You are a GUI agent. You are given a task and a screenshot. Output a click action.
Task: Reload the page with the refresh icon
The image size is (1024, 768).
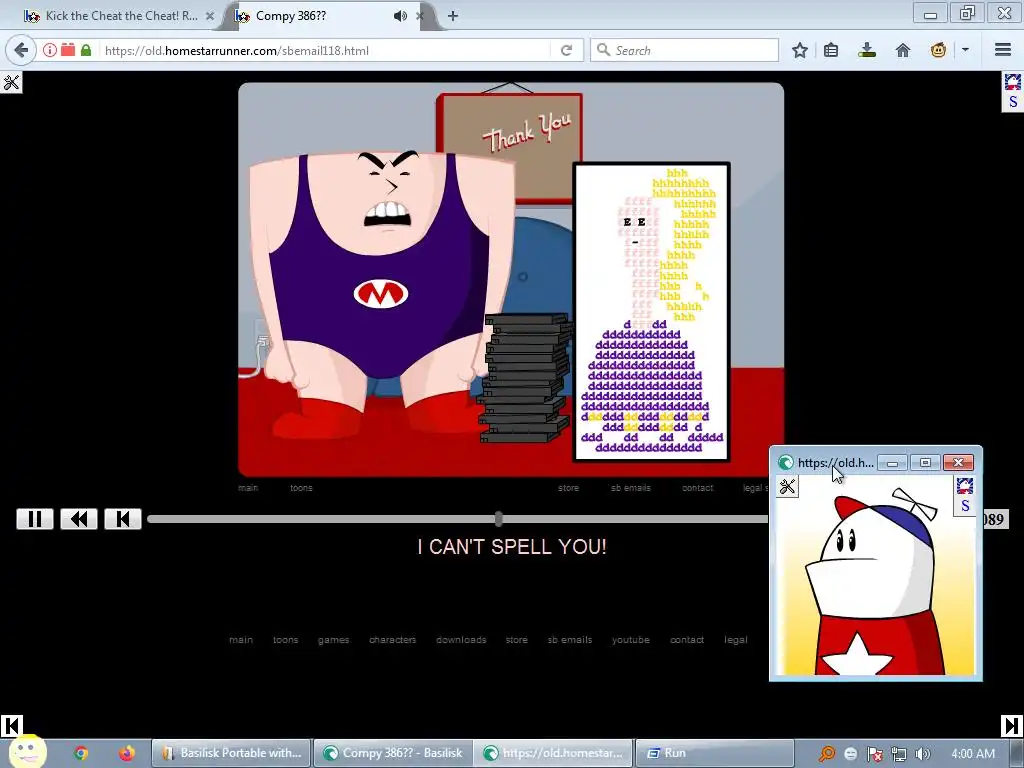tap(566, 50)
